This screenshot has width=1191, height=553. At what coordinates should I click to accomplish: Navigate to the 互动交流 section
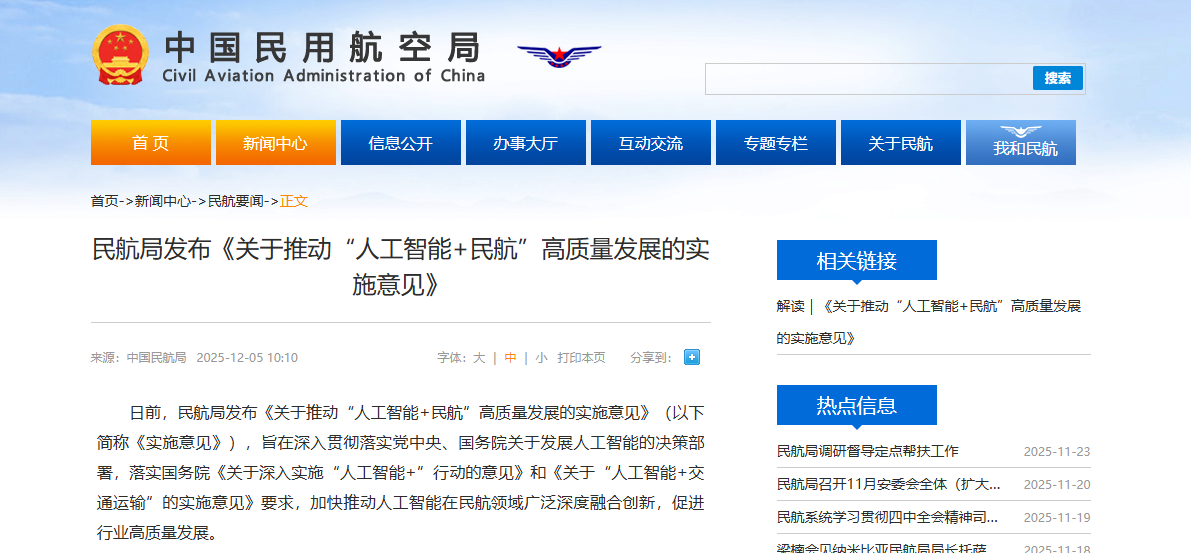coord(651,143)
